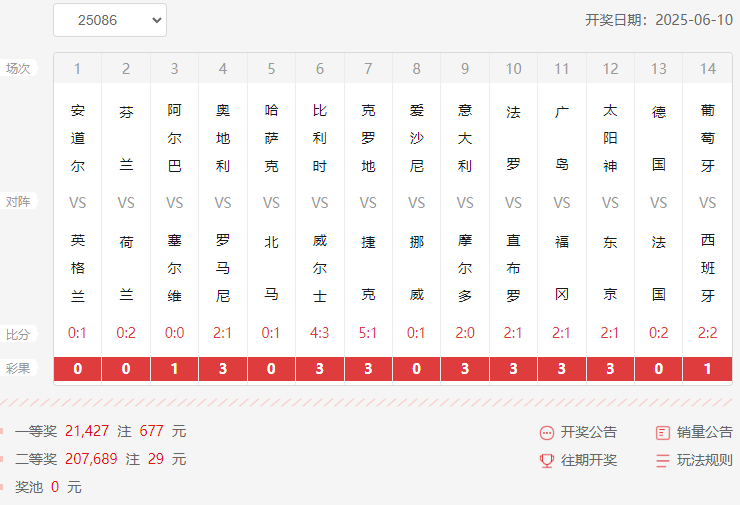Click the 阿尔巴 team name

174,138
